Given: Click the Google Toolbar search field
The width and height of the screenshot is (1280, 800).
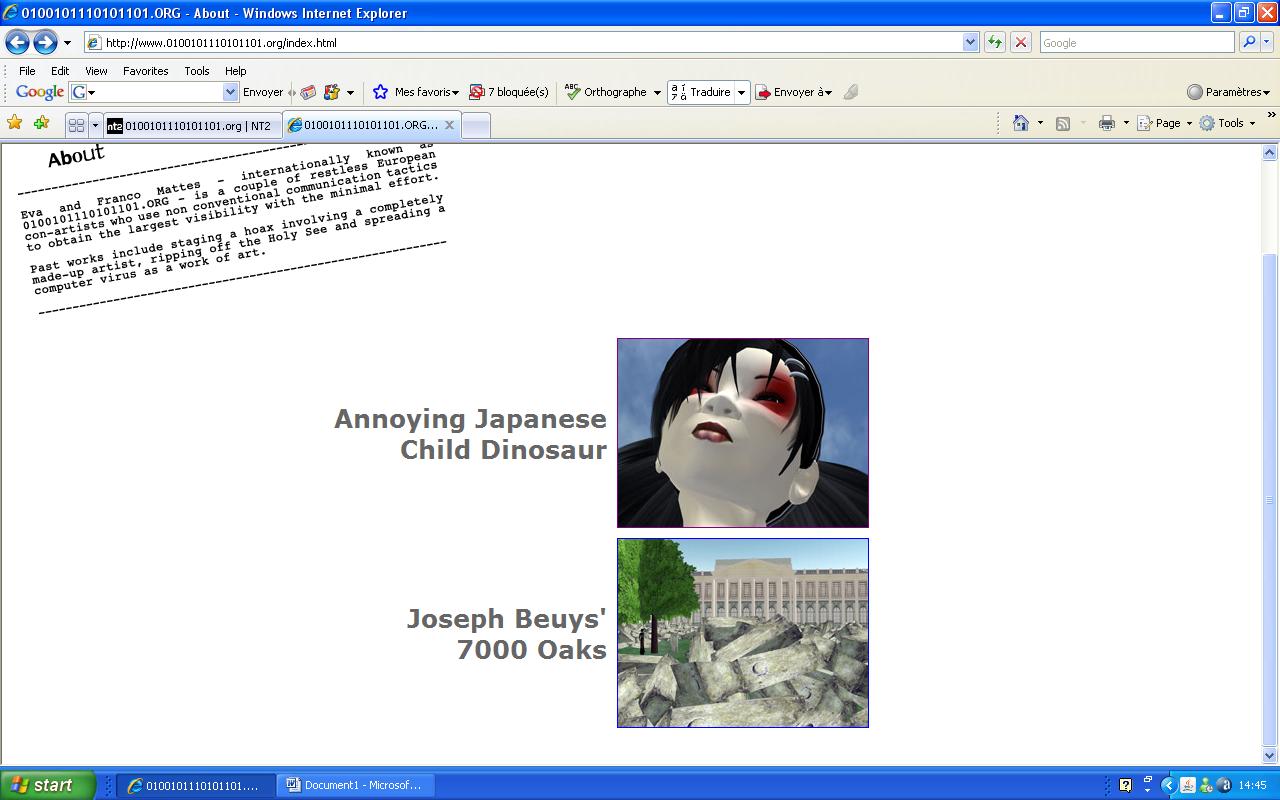Looking at the screenshot, I should coord(154,92).
